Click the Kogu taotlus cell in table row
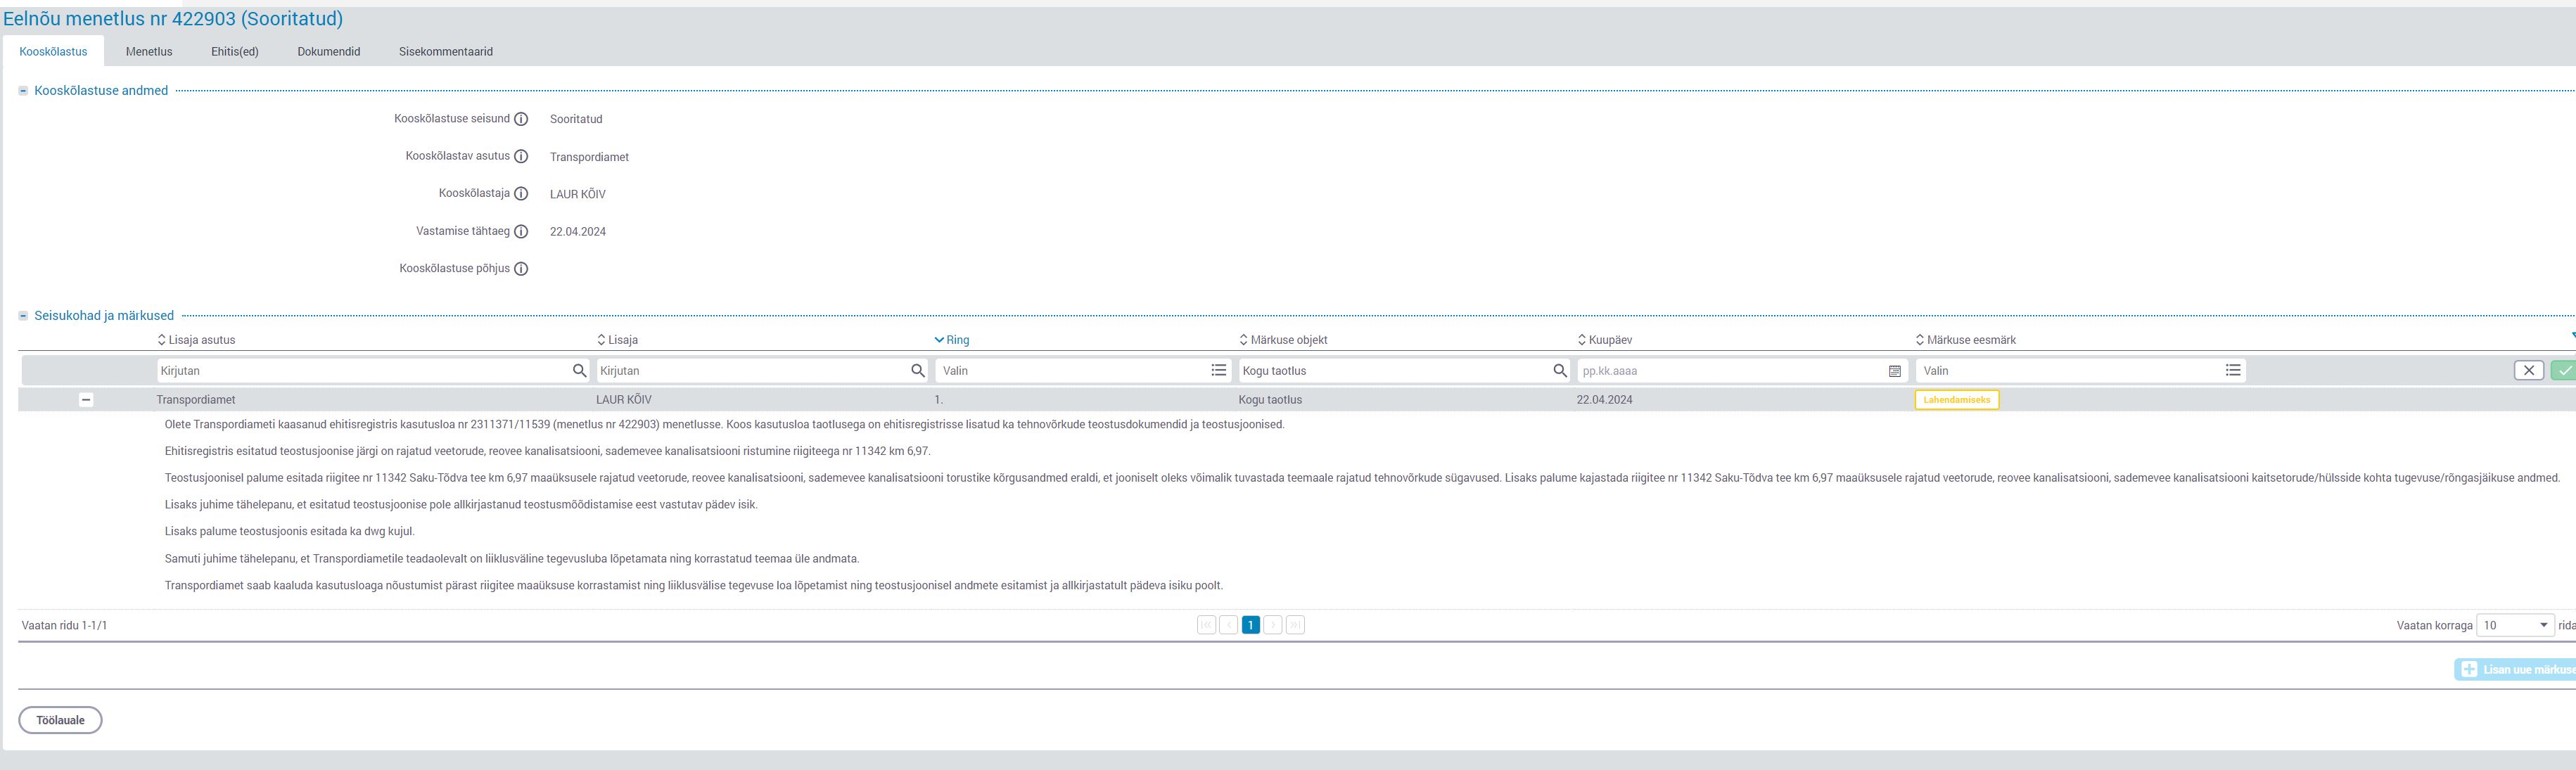2576x770 pixels. click(1270, 400)
